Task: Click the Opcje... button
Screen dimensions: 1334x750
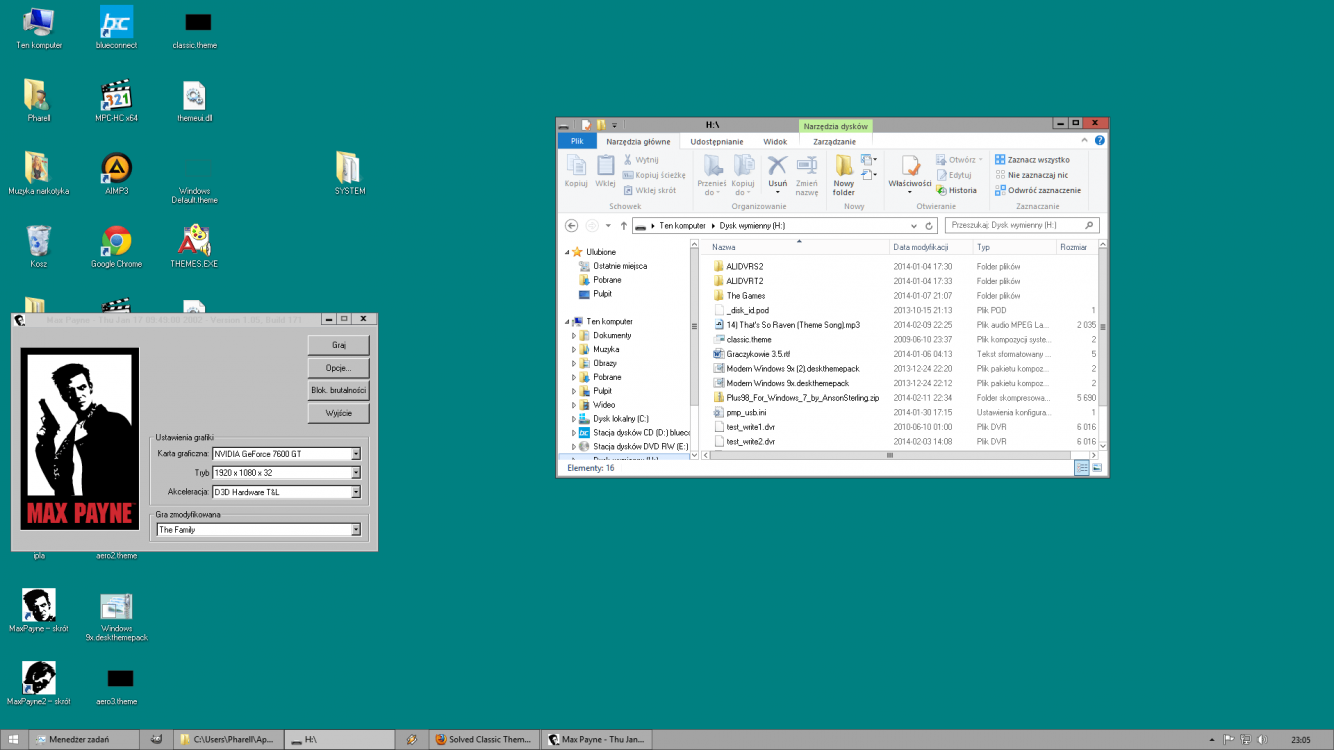Action: 339,368
